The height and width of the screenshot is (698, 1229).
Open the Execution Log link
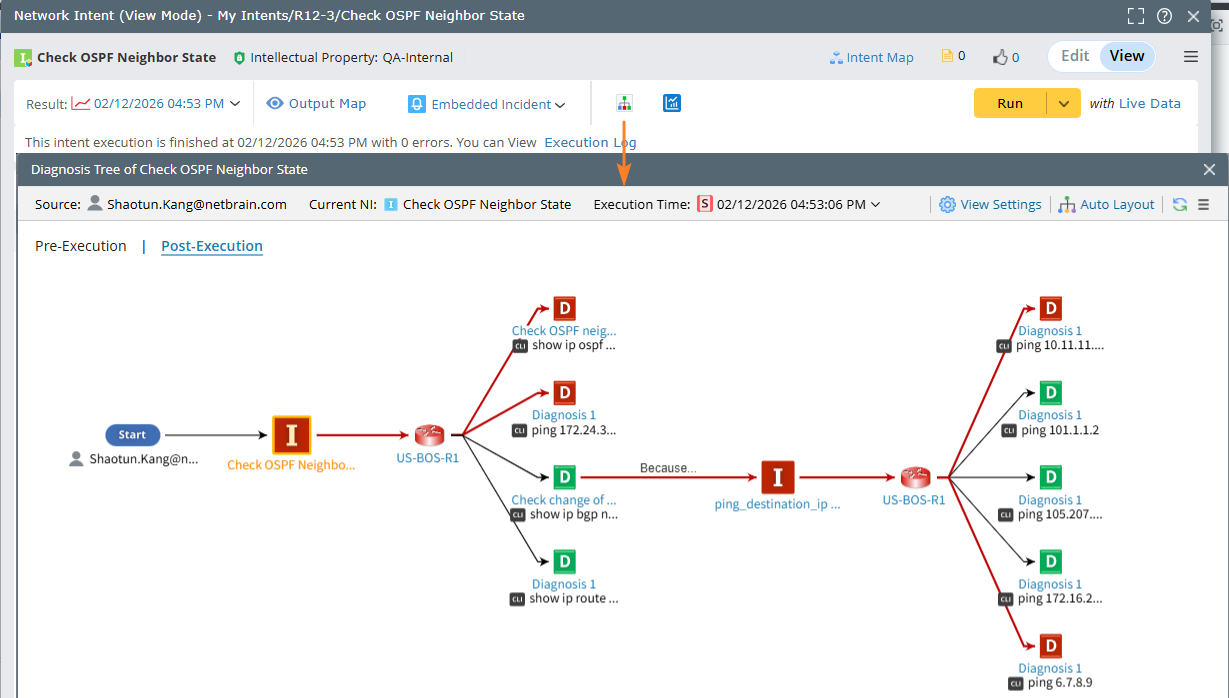(x=590, y=142)
